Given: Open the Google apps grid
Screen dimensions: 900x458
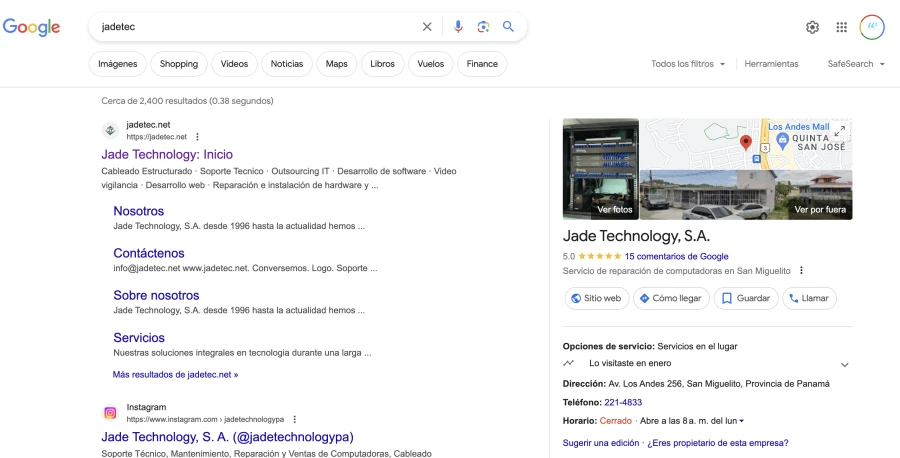Looking at the screenshot, I should click(x=841, y=27).
